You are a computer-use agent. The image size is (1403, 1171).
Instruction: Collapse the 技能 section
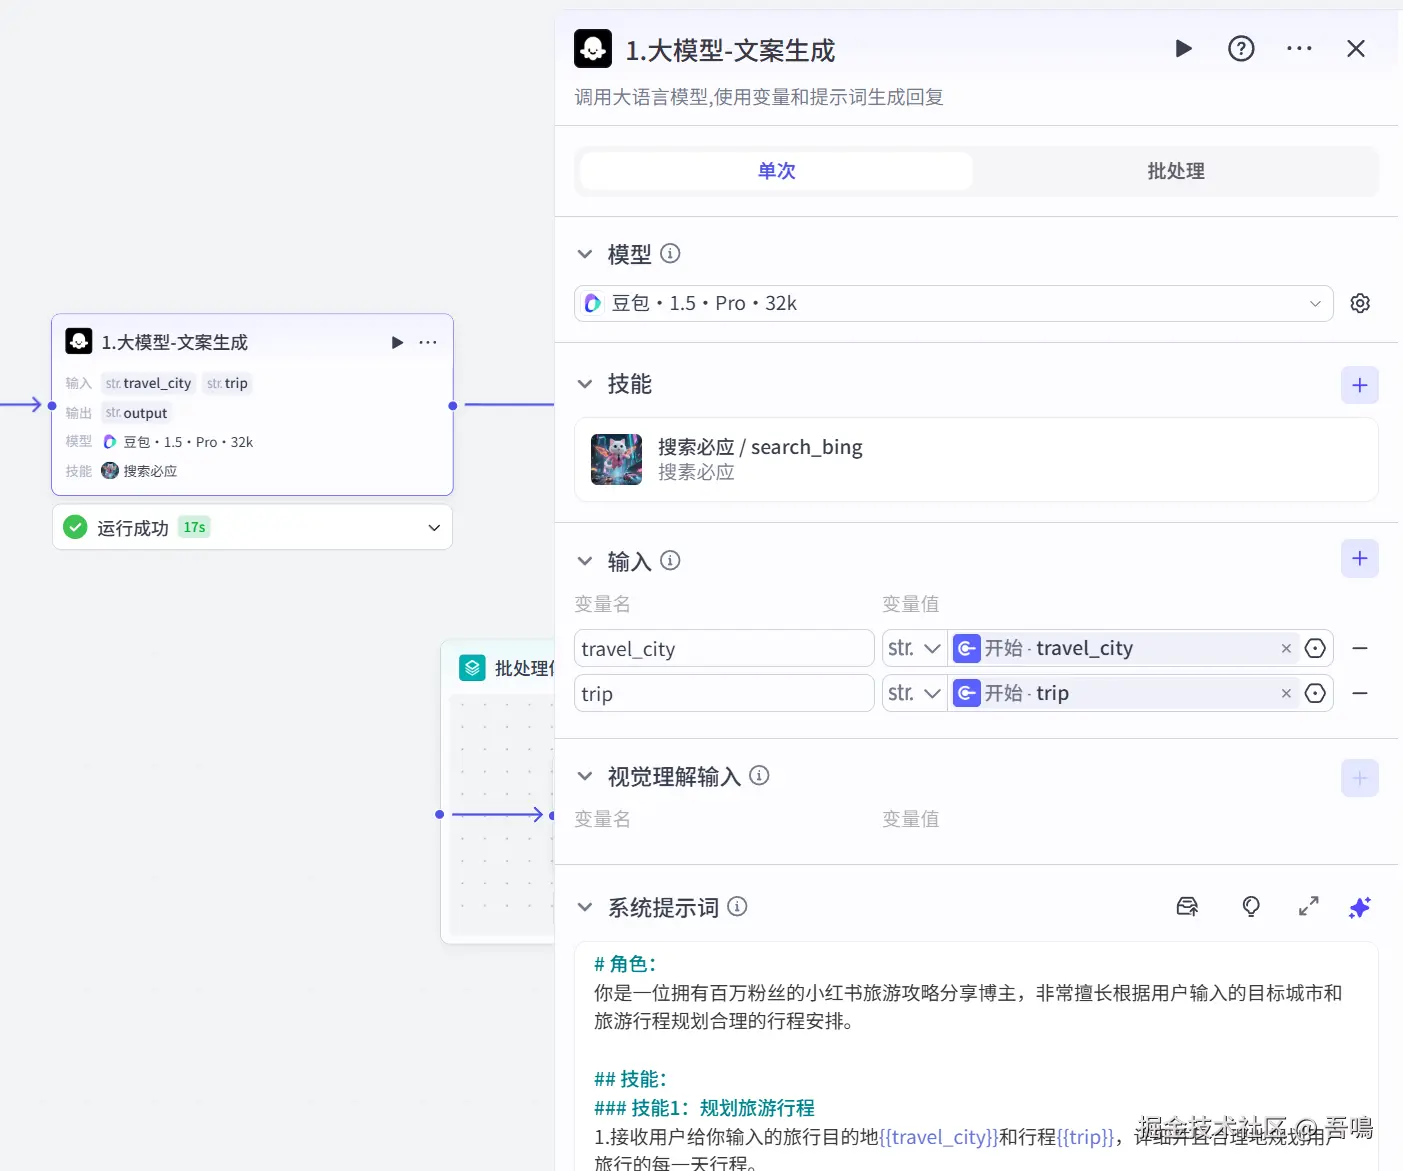585,384
